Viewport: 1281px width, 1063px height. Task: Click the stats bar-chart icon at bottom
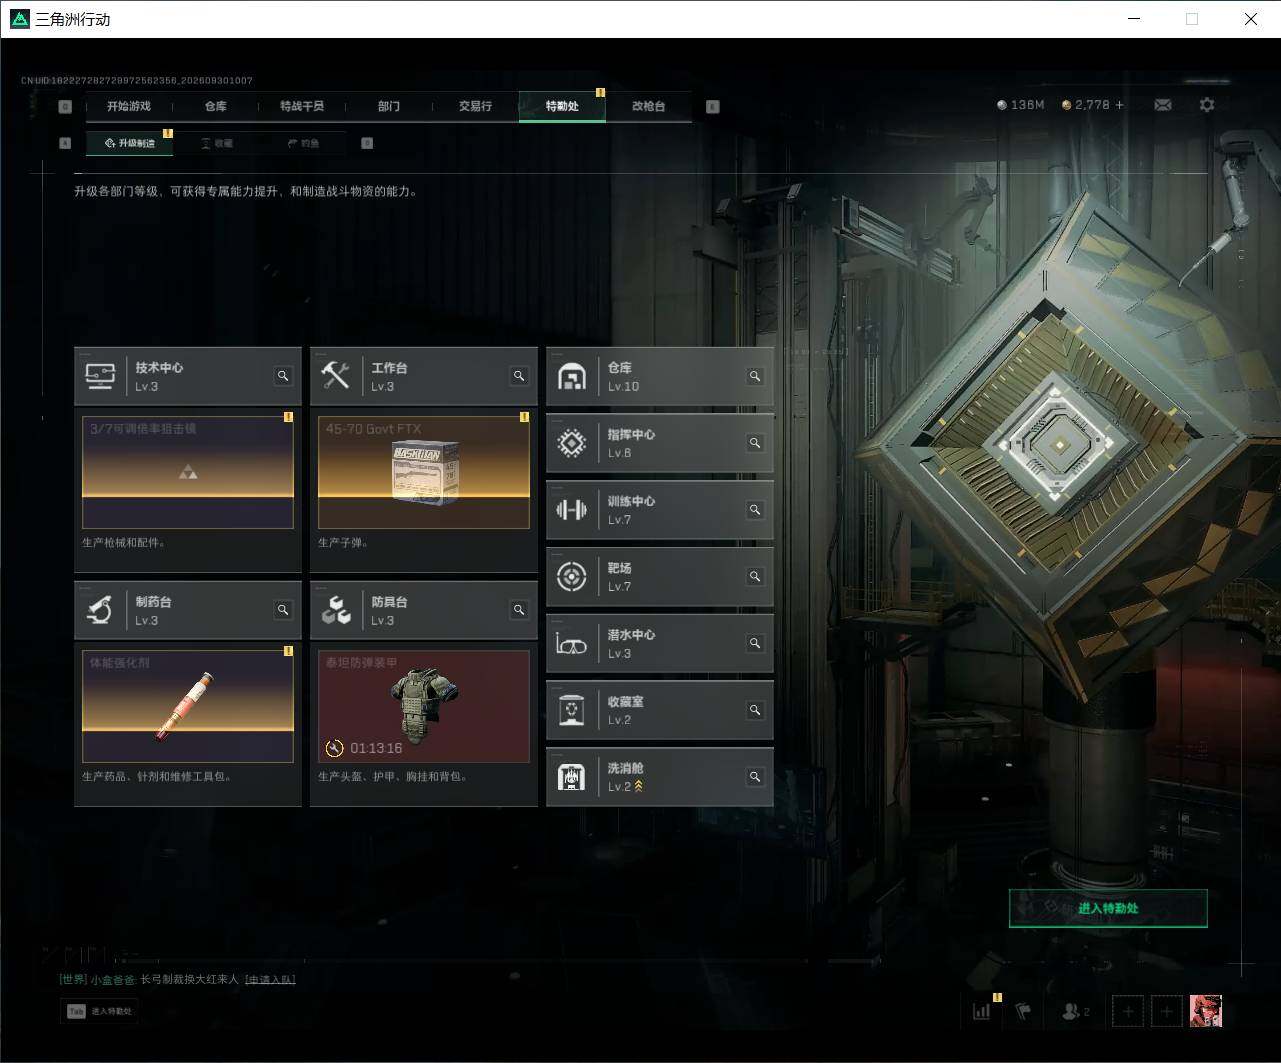pyautogui.click(x=982, y=1011)
